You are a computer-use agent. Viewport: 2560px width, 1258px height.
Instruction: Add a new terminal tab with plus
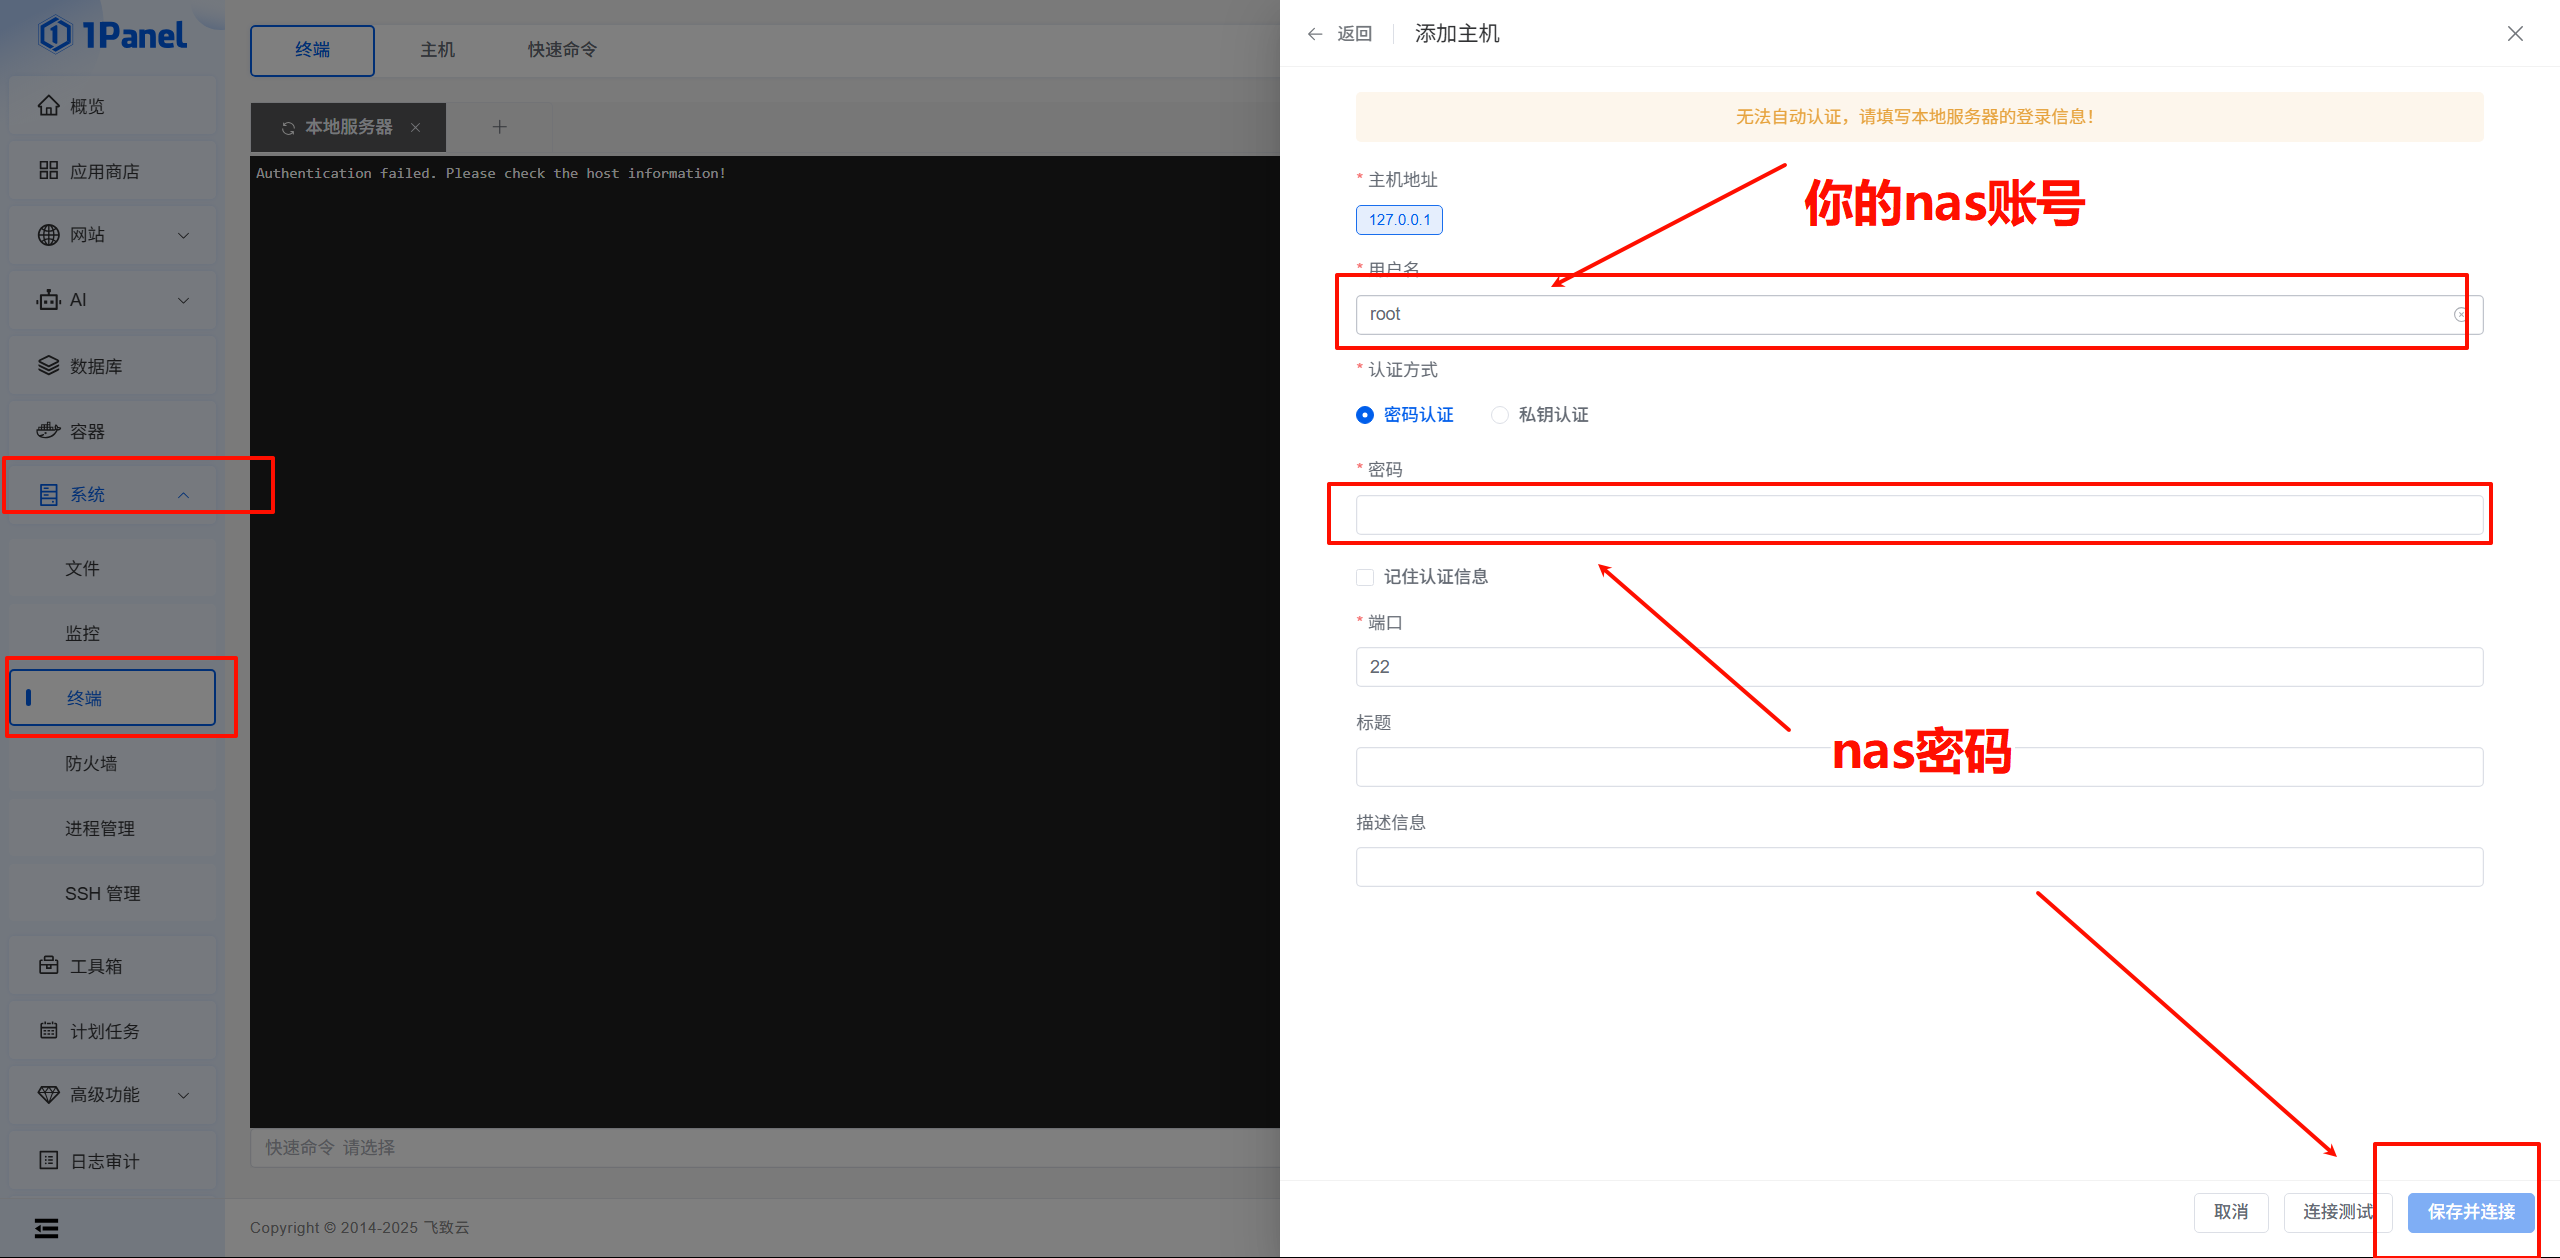[x=500, y=127]
